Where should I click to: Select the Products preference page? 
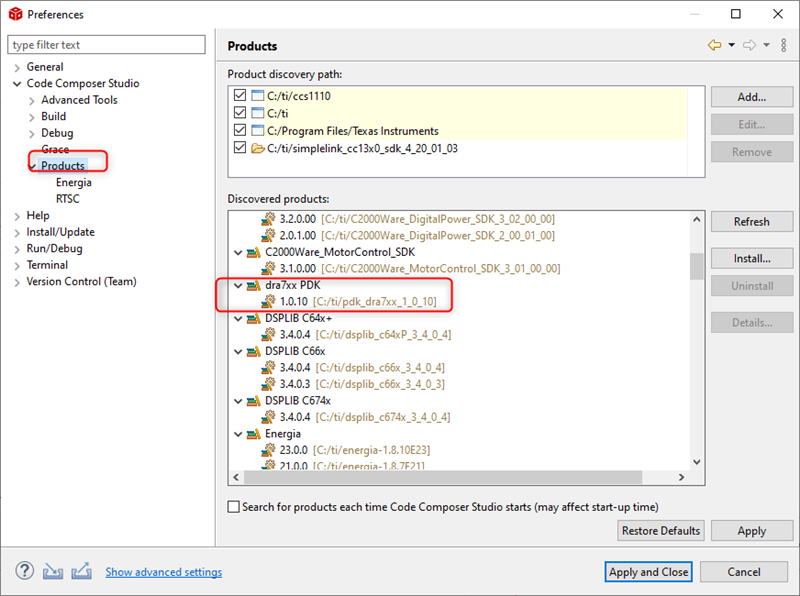63,165
